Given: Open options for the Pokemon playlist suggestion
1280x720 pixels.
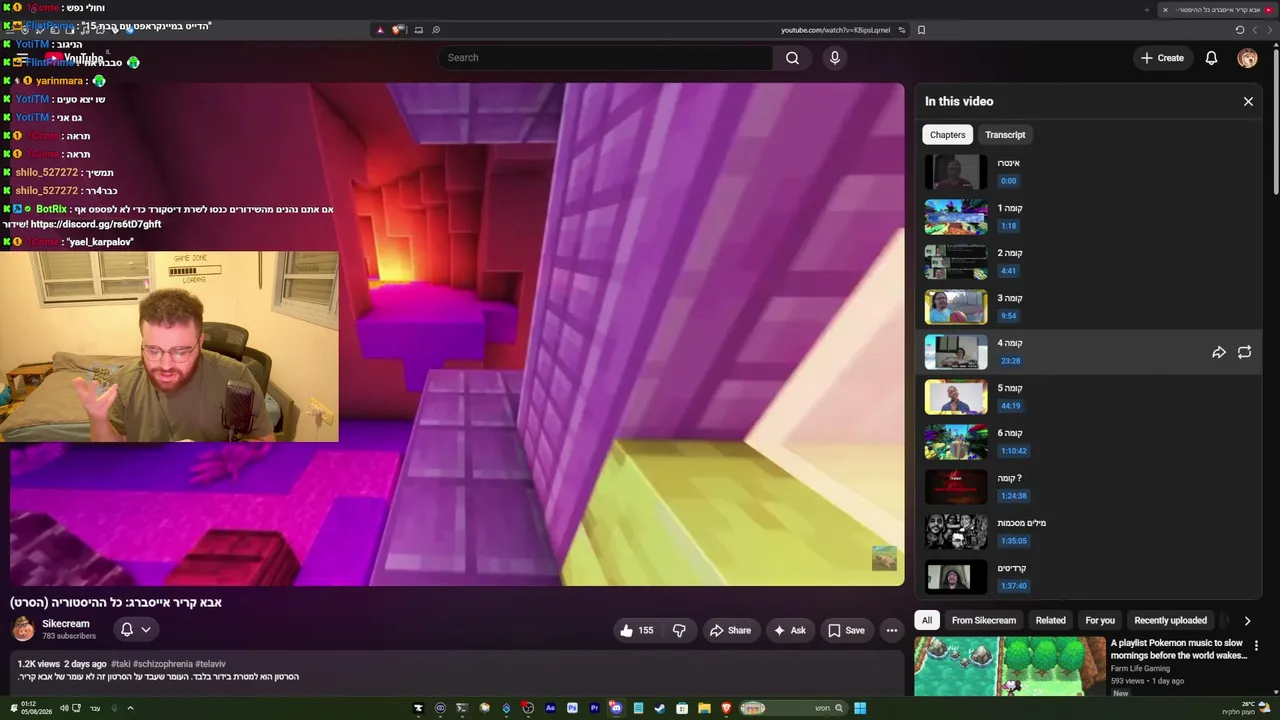Looking at the screenshot, I should click(x=1256, y=646).
